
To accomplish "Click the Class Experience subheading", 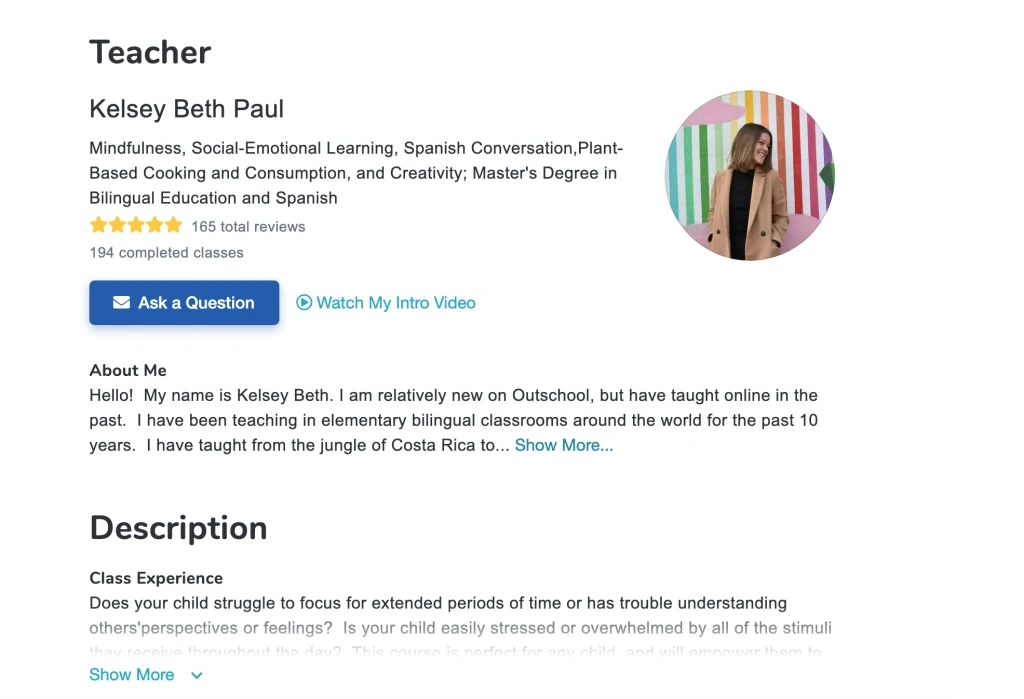I will point(156,578).
